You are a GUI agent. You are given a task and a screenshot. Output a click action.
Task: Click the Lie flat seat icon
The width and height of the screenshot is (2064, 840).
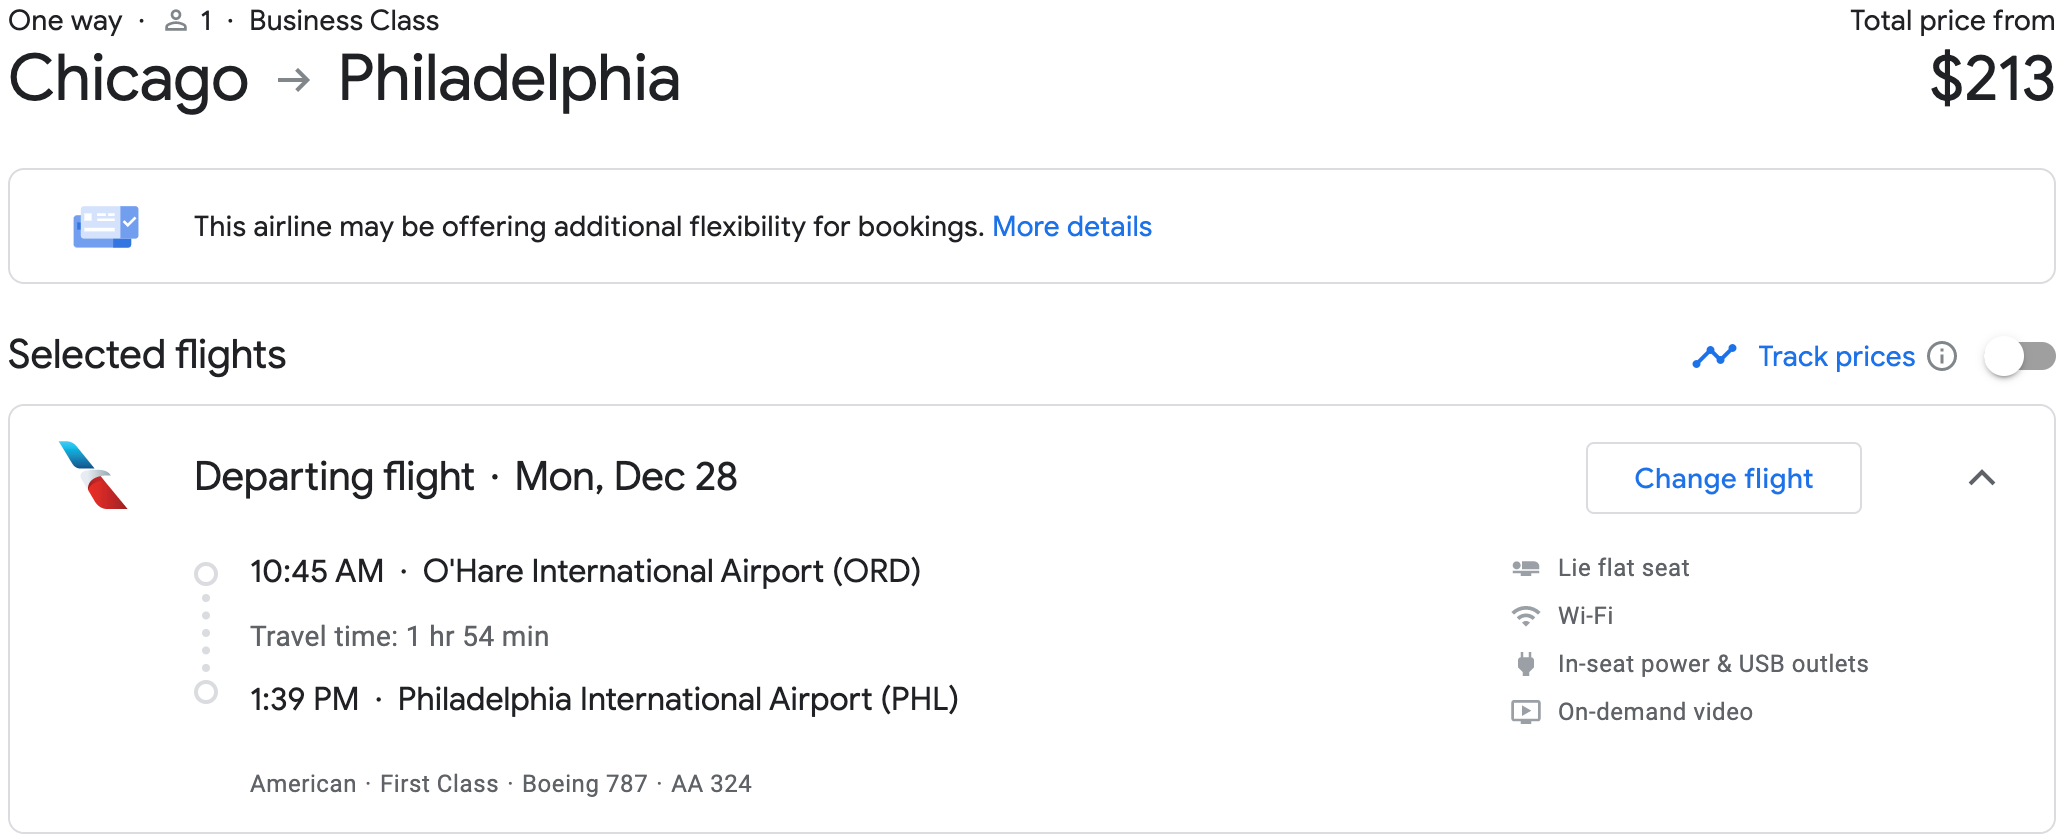pyautogui.click(x=1525, y=568)
